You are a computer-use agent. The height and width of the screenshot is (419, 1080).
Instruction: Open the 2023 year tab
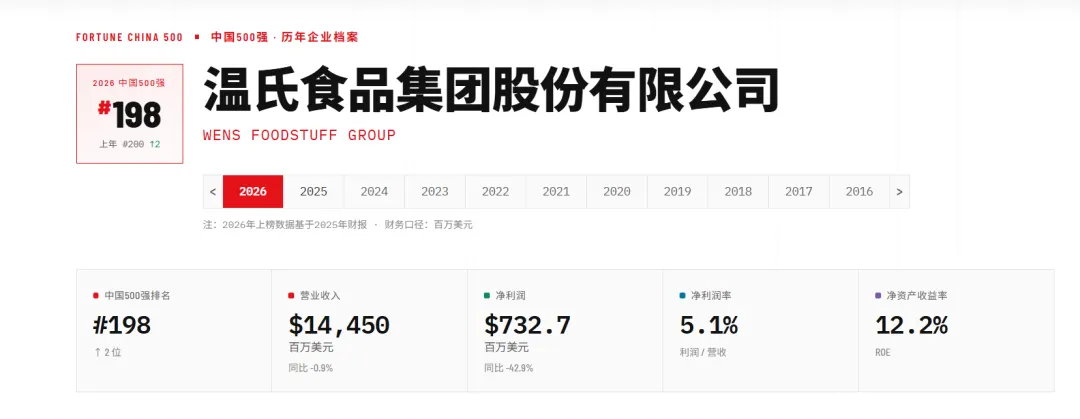(435, 192)
